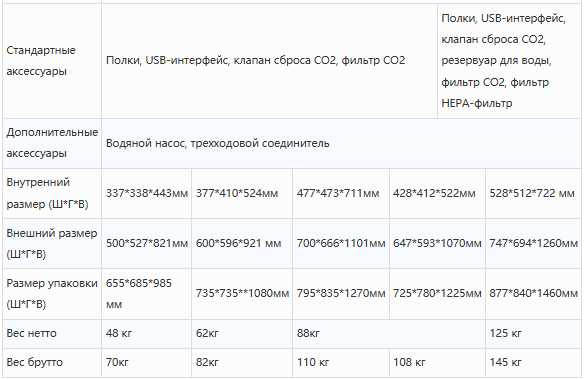Select the 108 кг gross weight cell
Image resolution: width=585 pixels, height=379 pixels.
[x=437, y=363]
